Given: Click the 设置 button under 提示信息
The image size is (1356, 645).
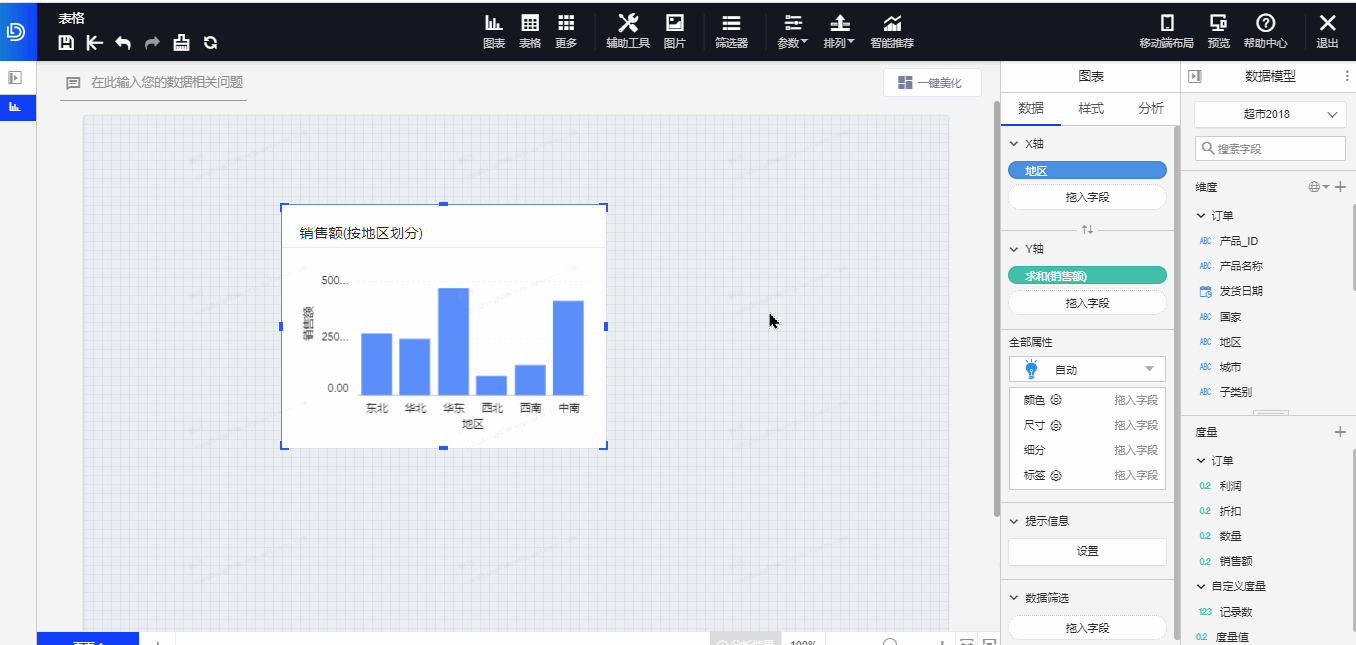Looking at the screenshot, I should pos(1087,551).
